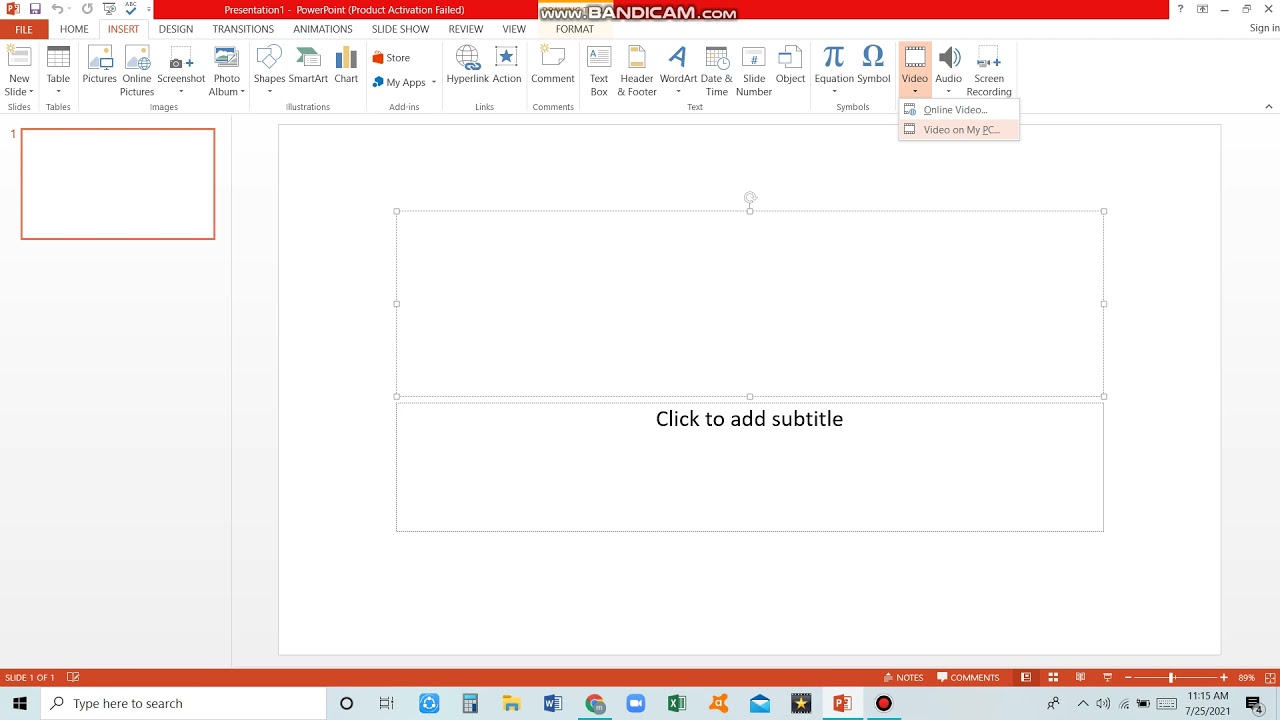The width and height of the screenshot is (1280, 720).
Task: Run spell check from Quick Access Toolbar
Action: 131,9
